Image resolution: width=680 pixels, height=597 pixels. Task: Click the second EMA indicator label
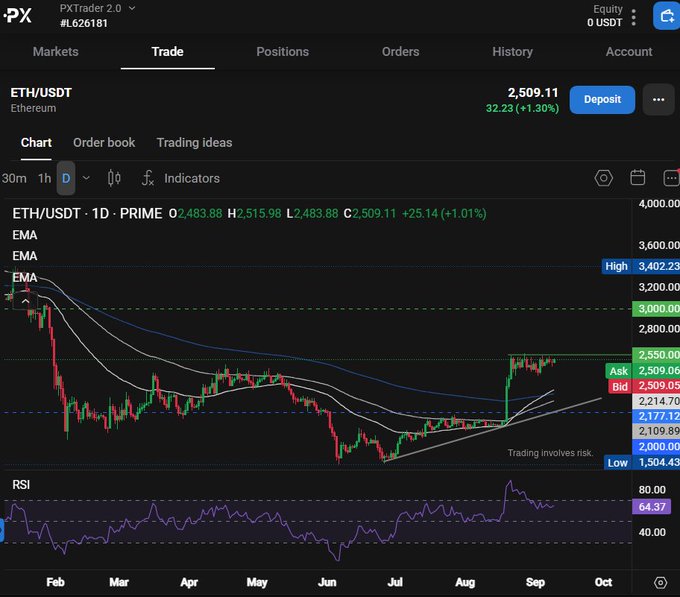(x=25, y=256)
